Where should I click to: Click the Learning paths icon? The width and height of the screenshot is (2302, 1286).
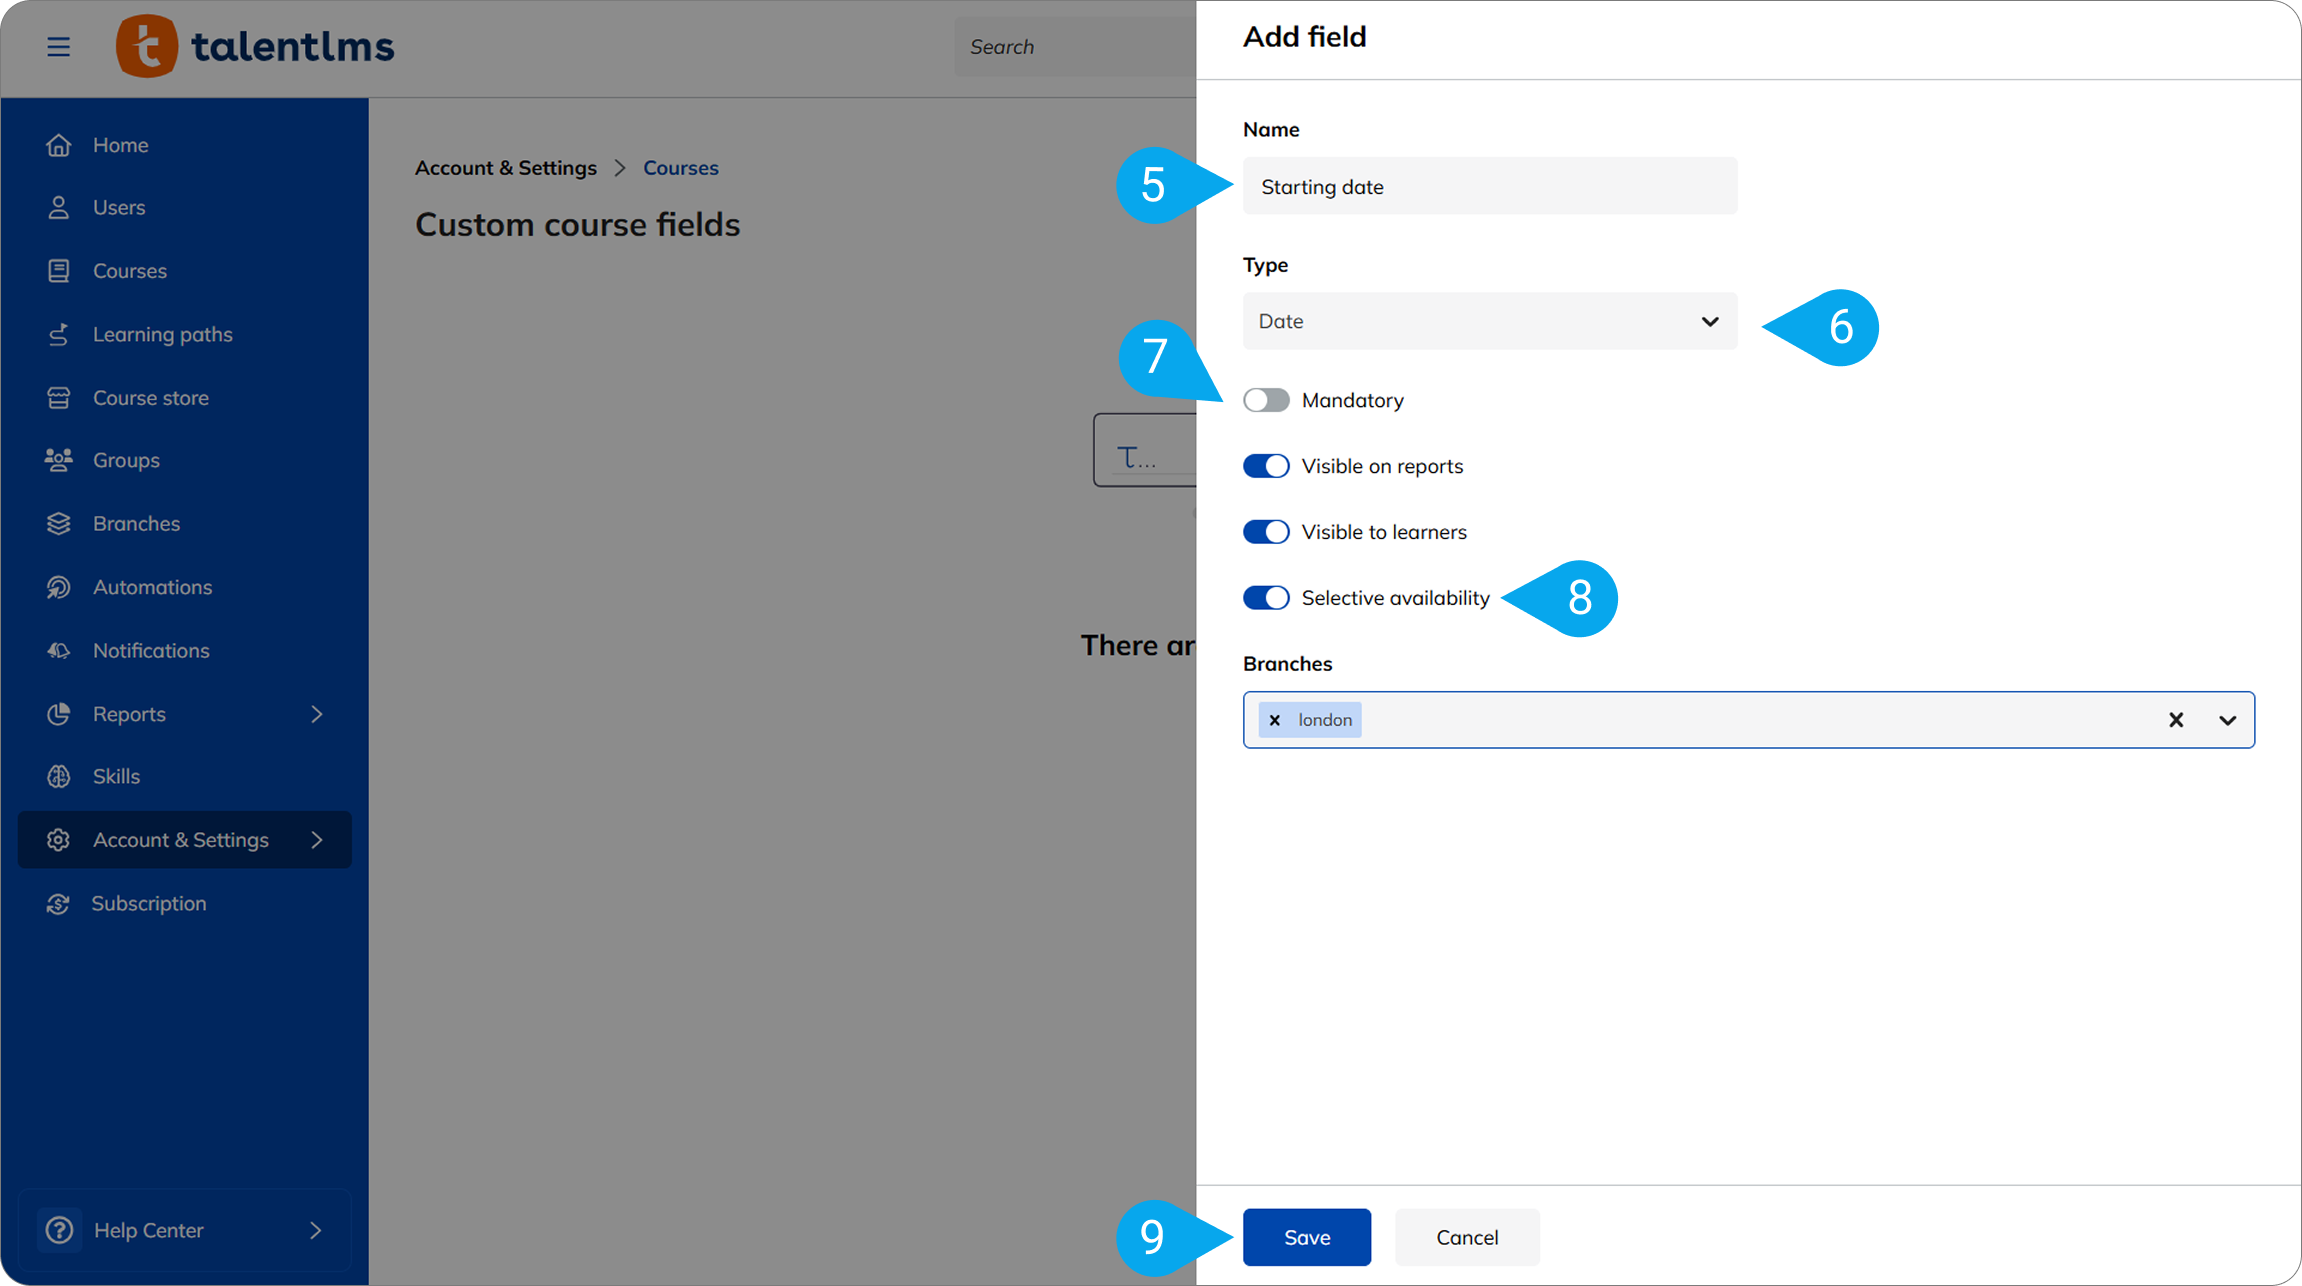tap(59, 334)
